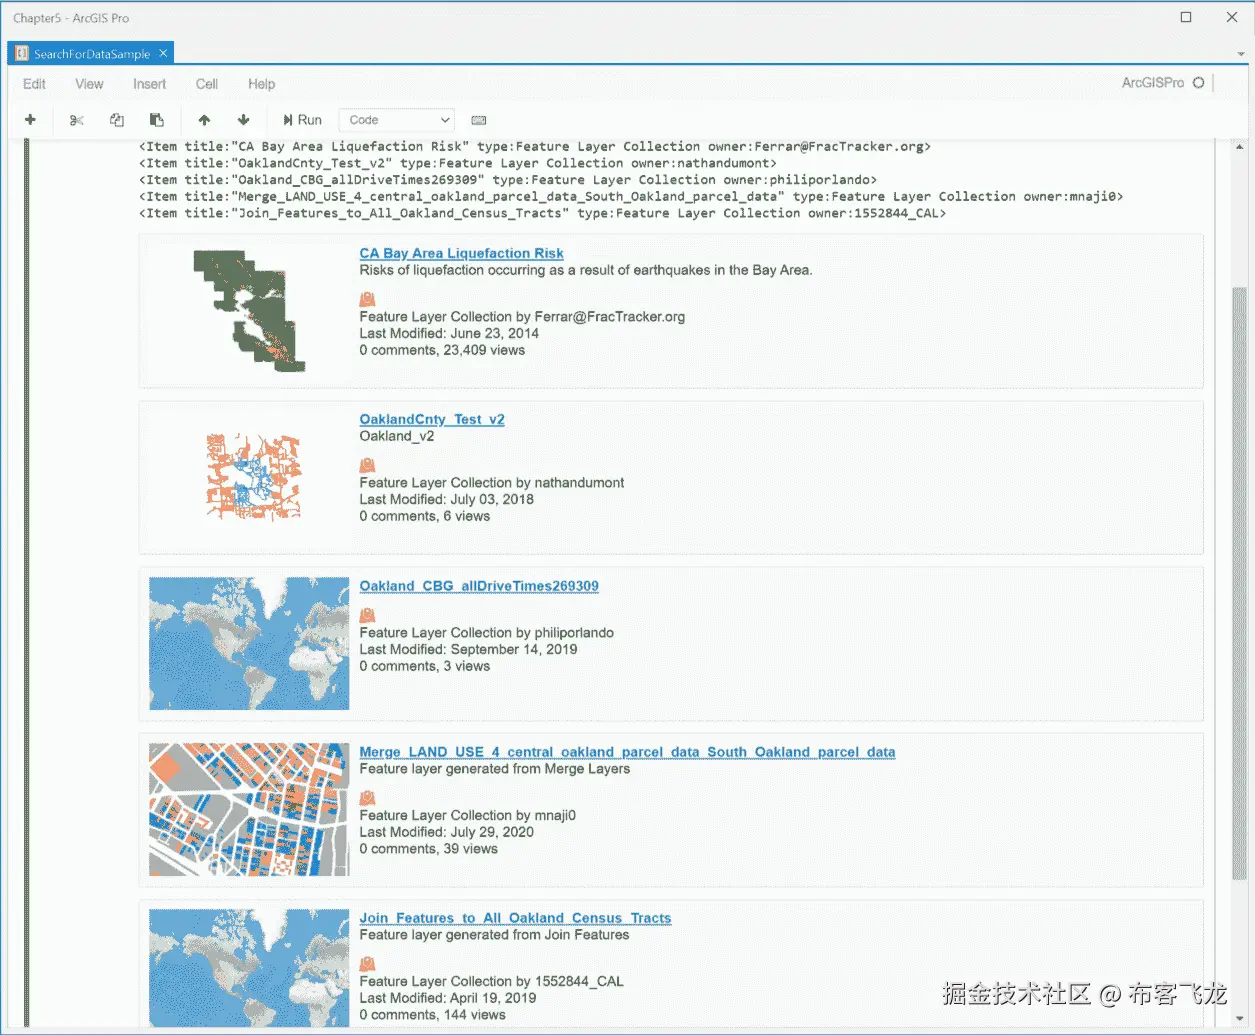
Task: Open the Cell menu
Action: (207, 84)
